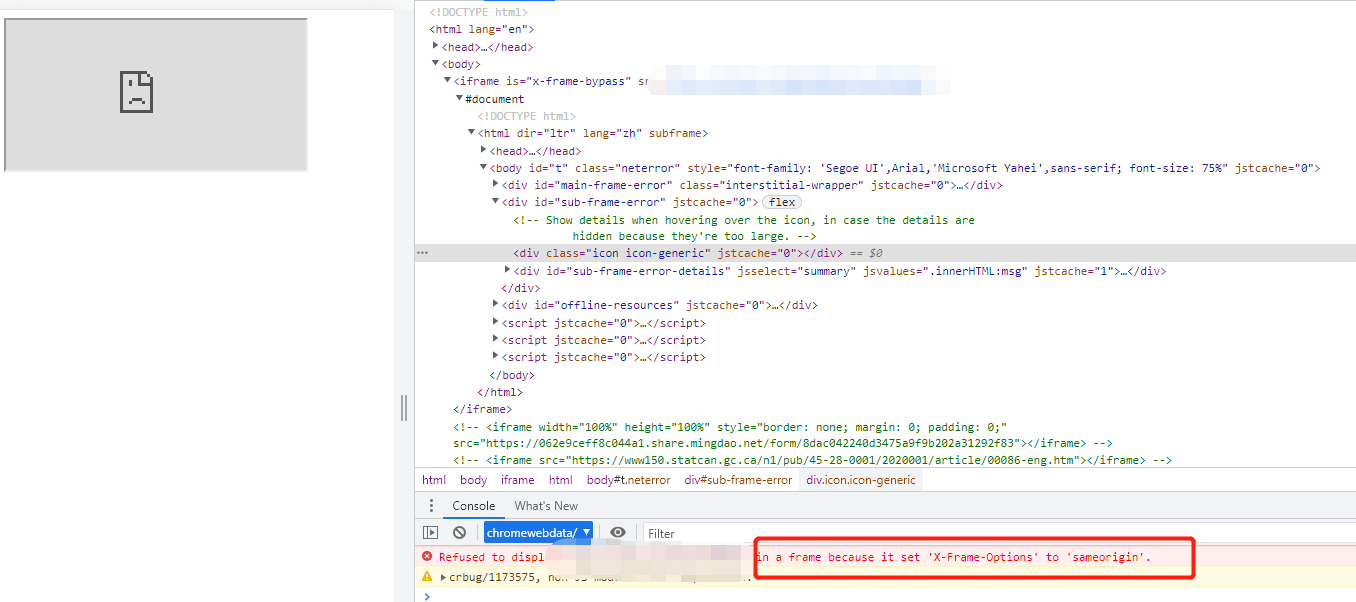Select div#sub-frame-error in the breadcrumb
1356x602 pixels.
(738, 480)
